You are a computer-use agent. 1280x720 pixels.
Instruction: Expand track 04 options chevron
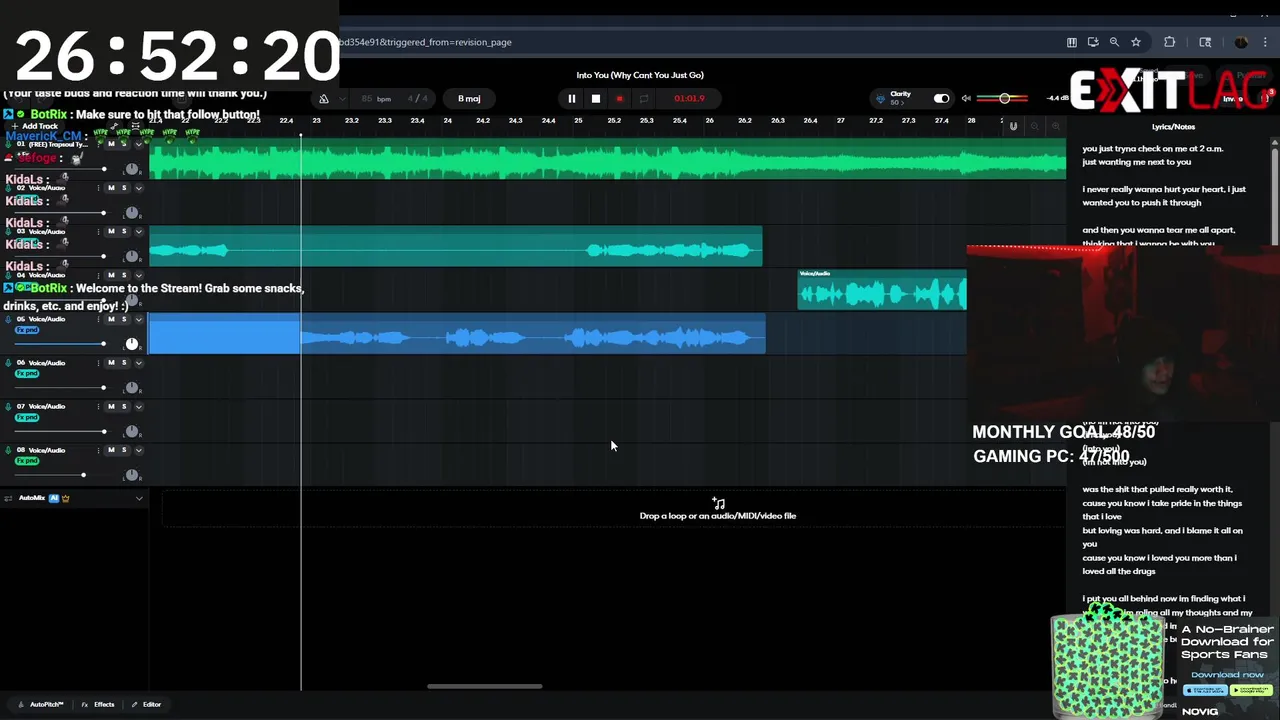[x=139, y=275]
